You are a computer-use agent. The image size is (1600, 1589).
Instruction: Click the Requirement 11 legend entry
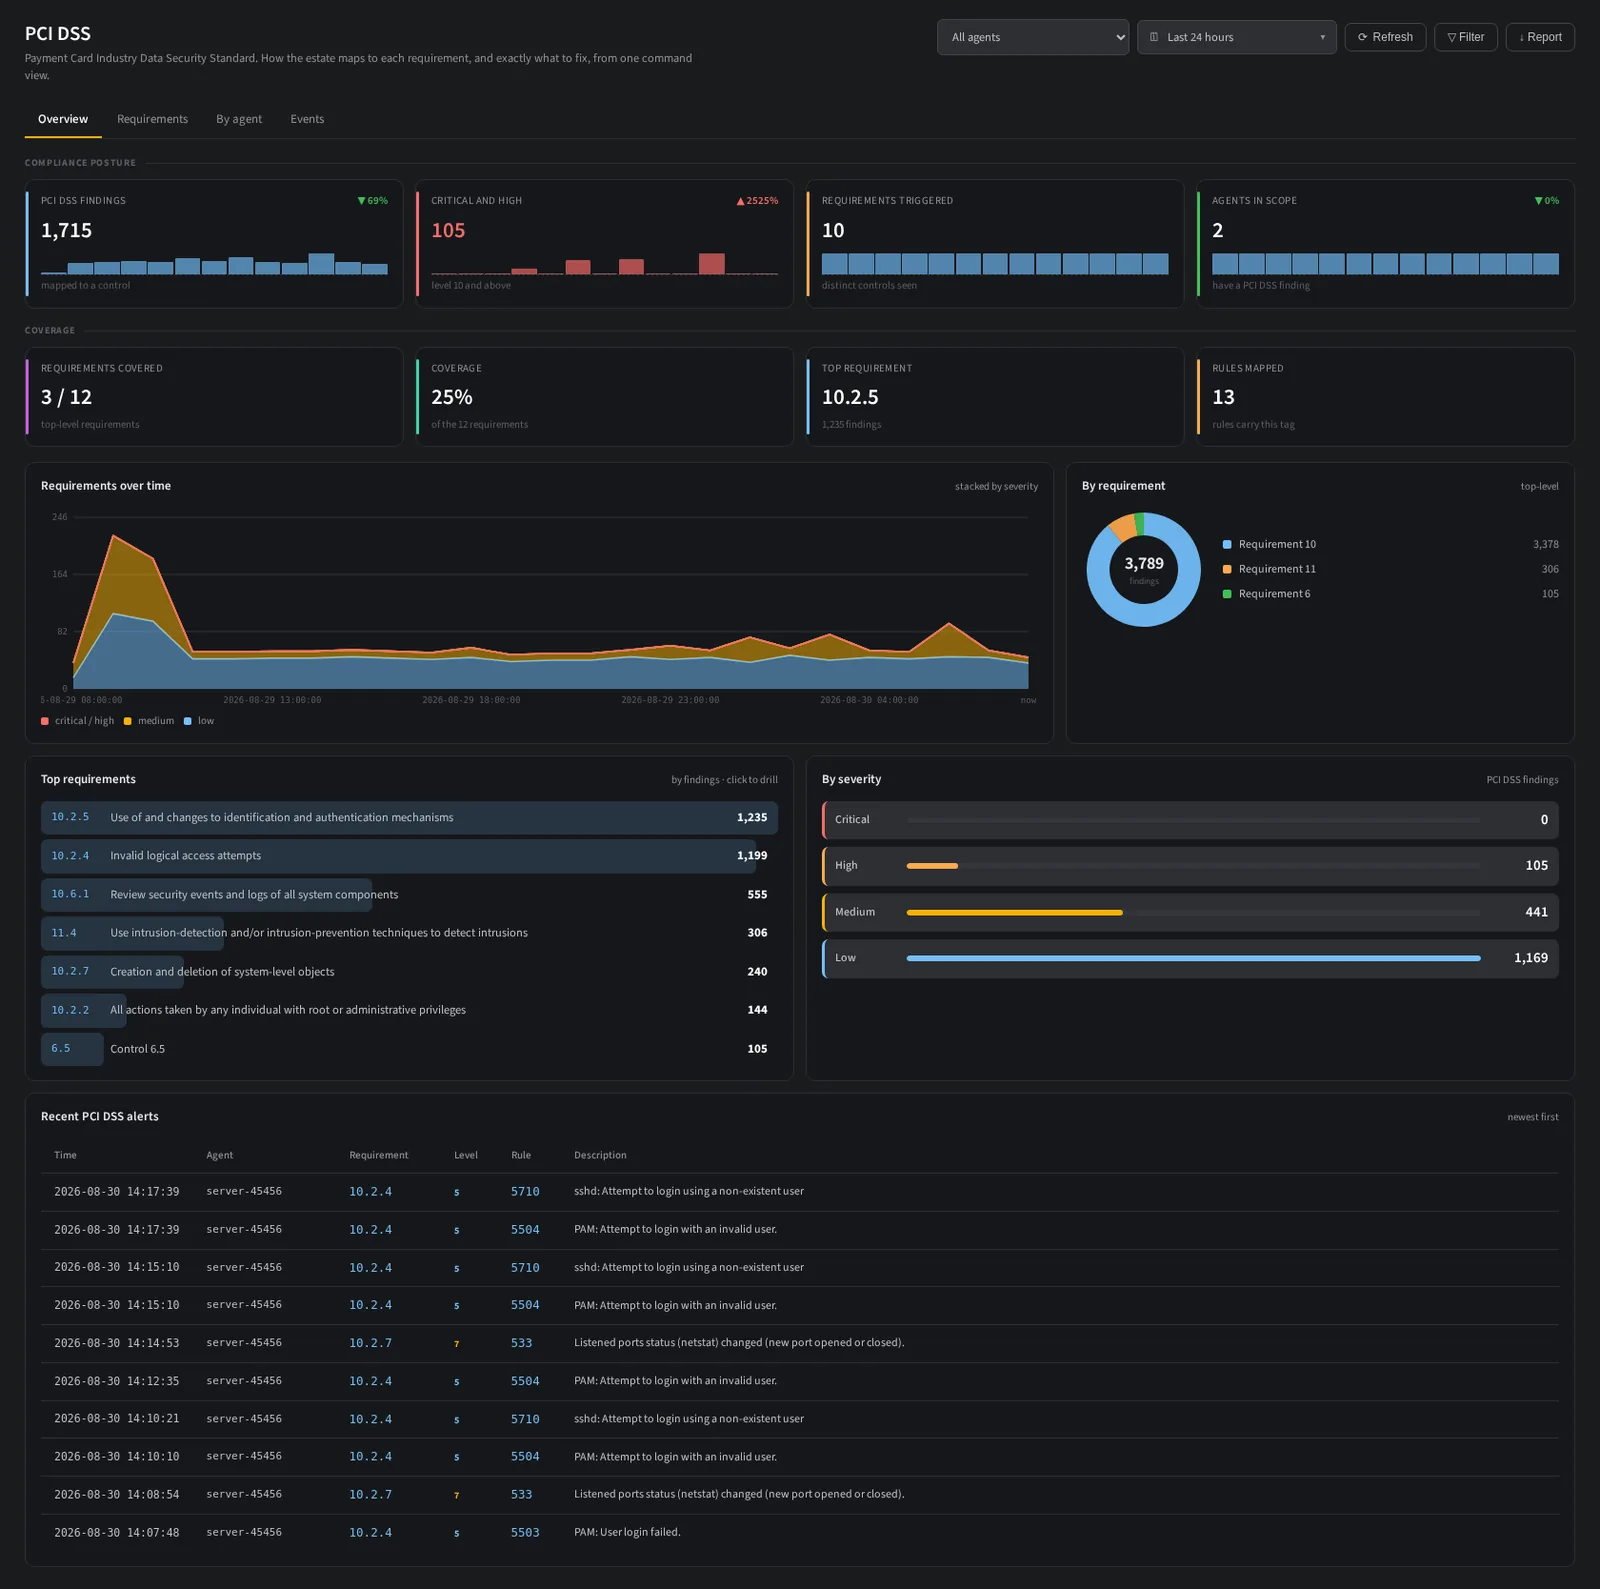click(1390, 569)
